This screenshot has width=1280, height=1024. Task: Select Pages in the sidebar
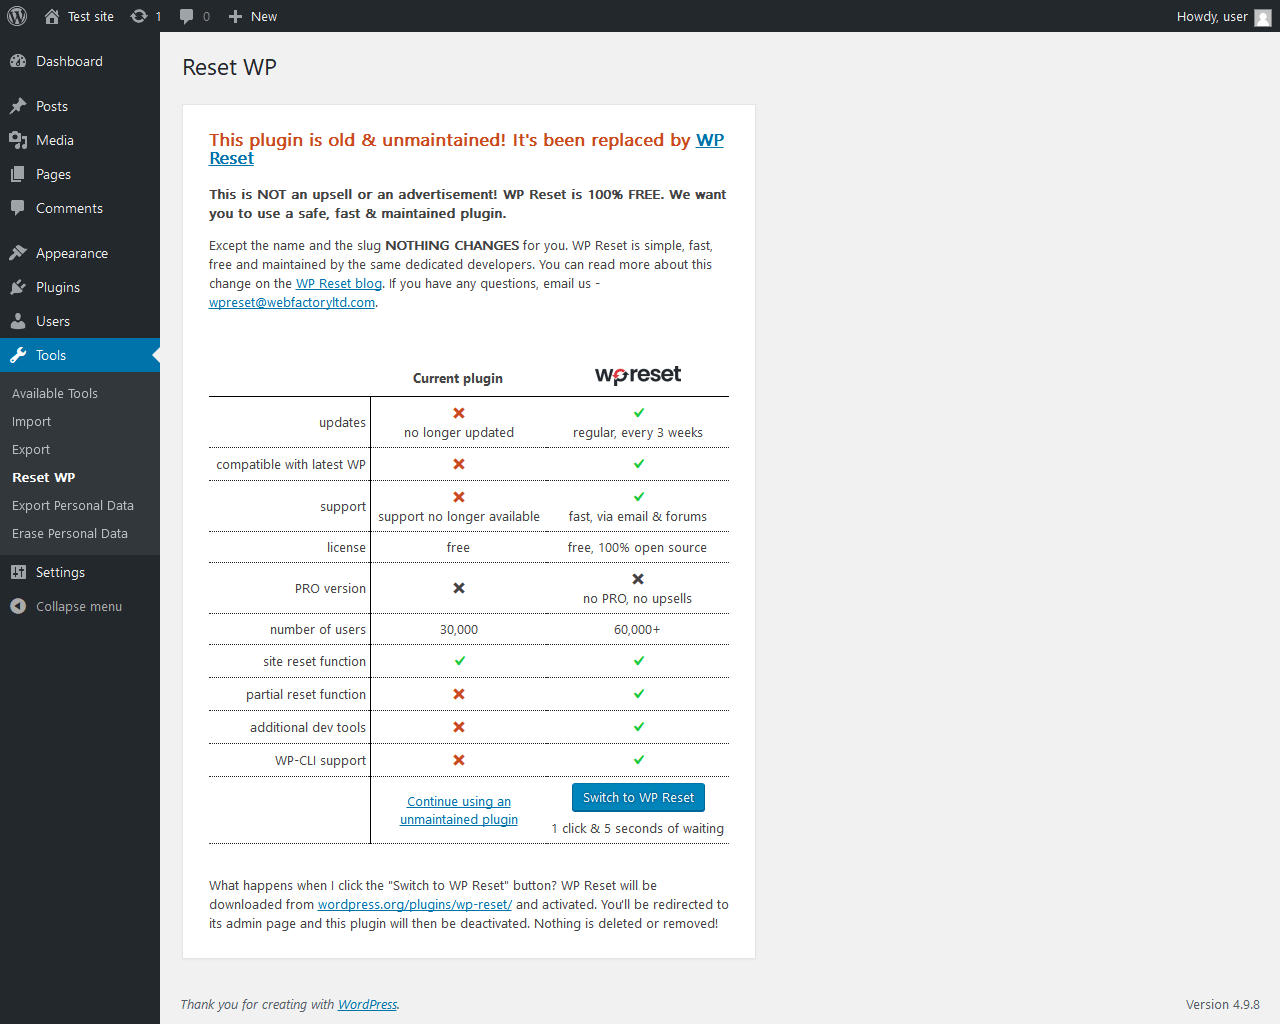pos(80,174)
